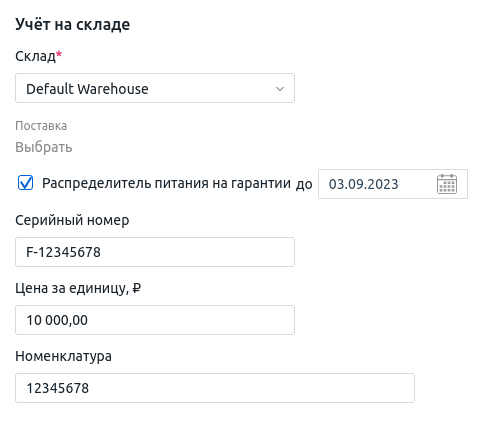489x426 pixels.
Task: Expand the Склад dropdown chevron
Action: [x=280, y=89]
